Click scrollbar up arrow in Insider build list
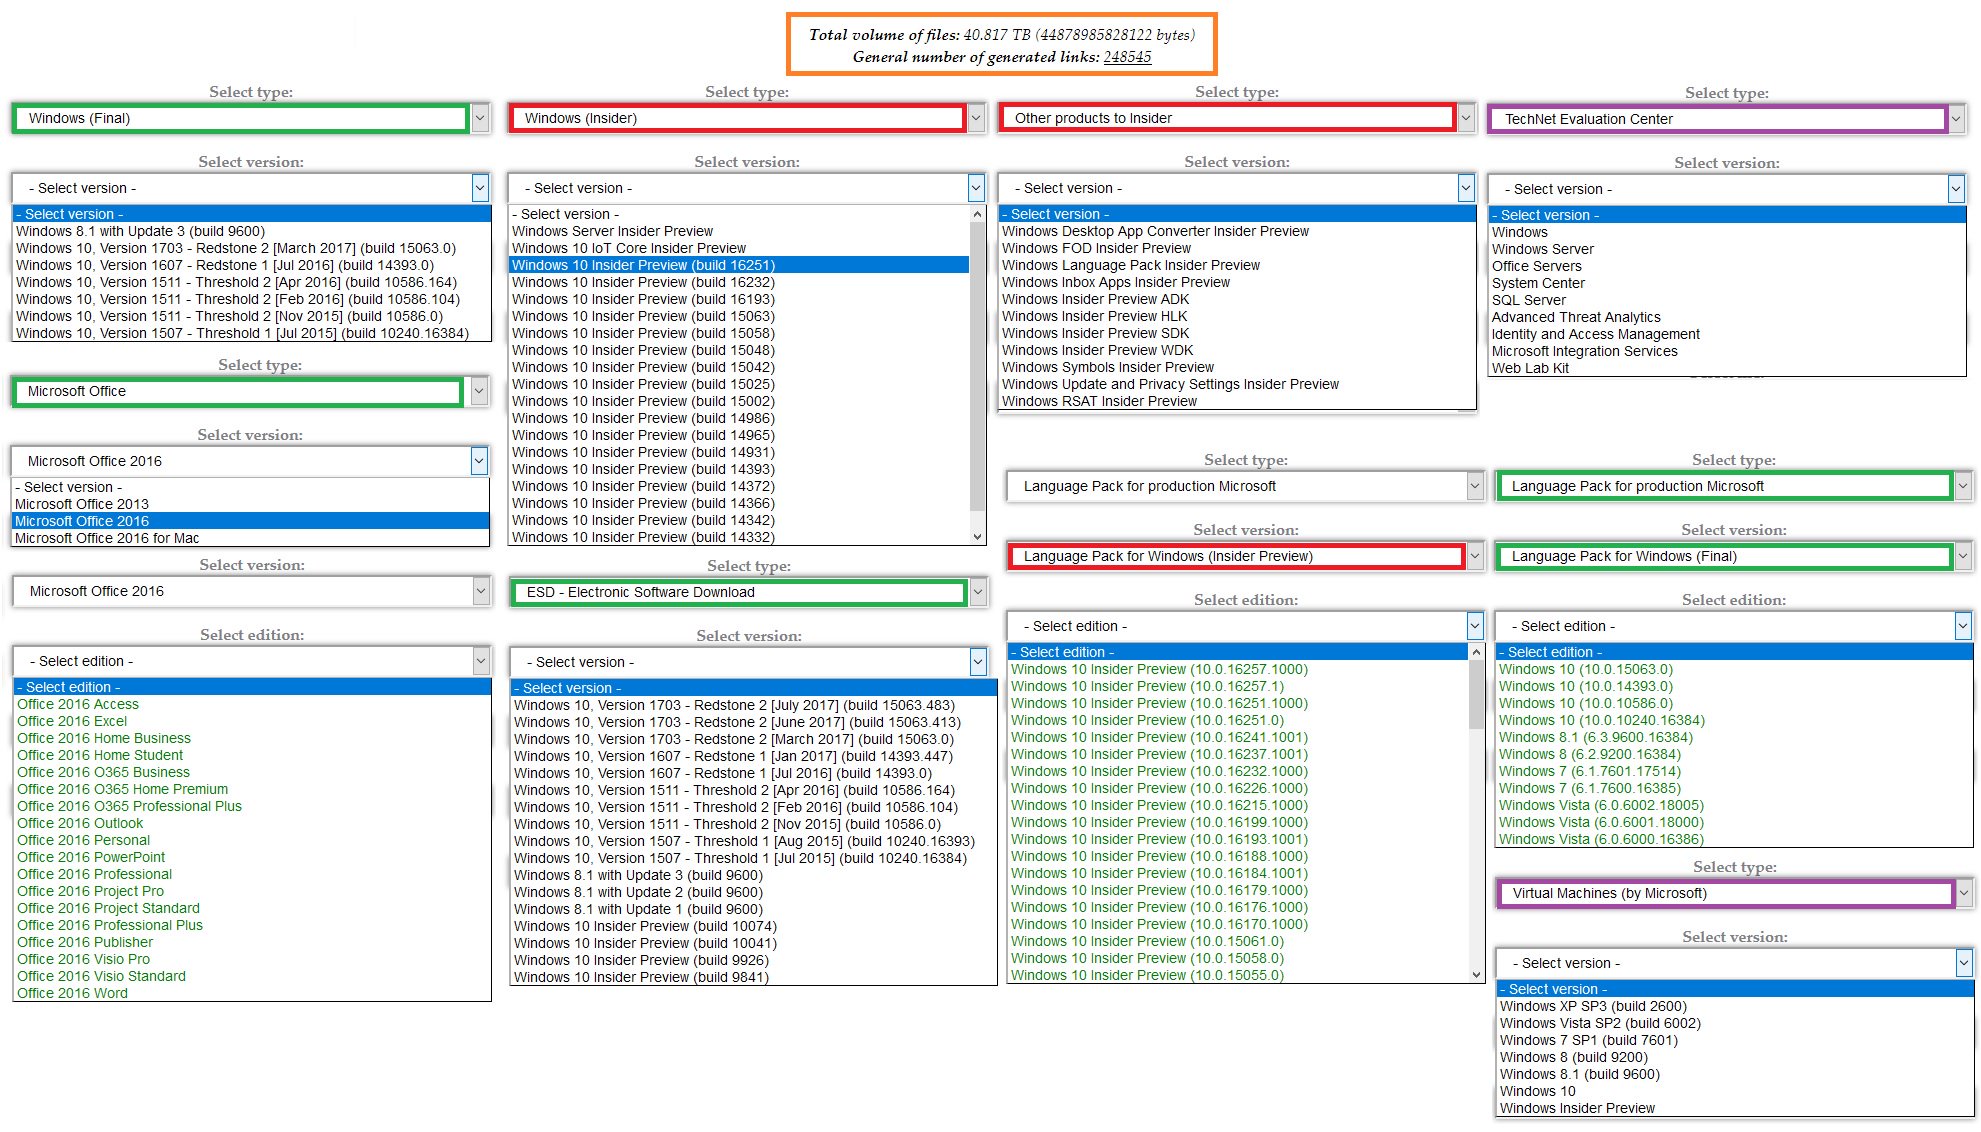This screenshot has height=1132, width=1981. (978, 214)
